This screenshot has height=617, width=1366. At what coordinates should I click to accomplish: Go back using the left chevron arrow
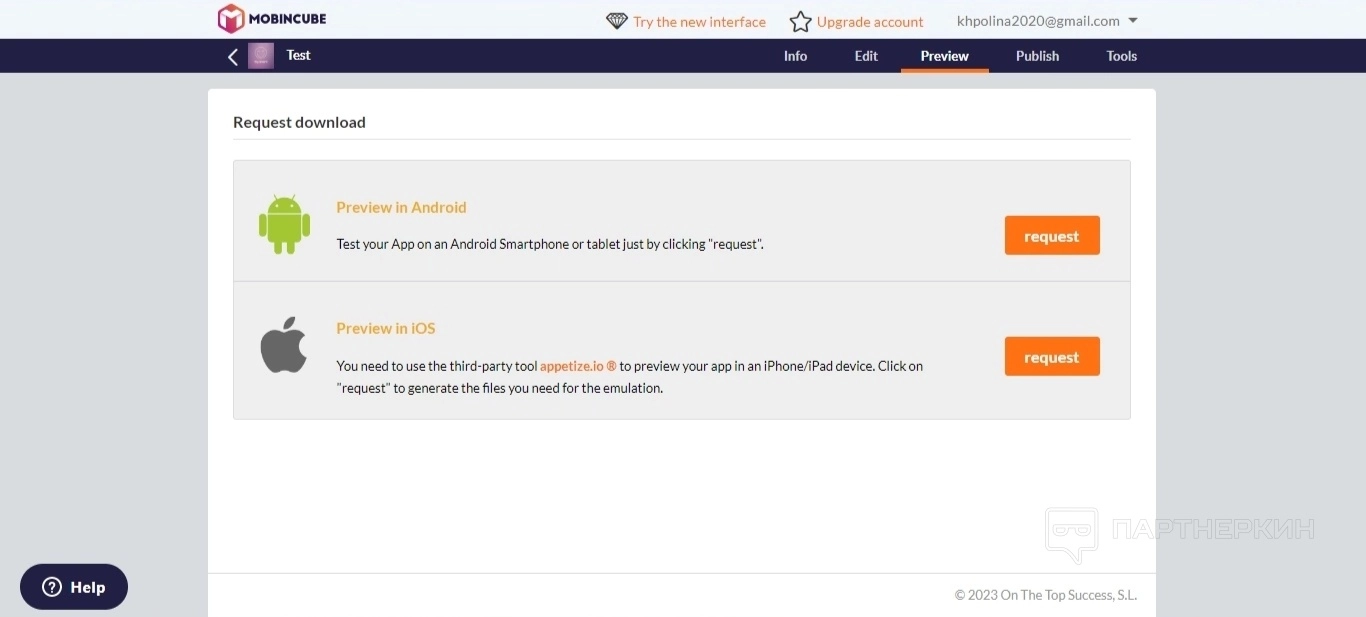coord(233,56)
